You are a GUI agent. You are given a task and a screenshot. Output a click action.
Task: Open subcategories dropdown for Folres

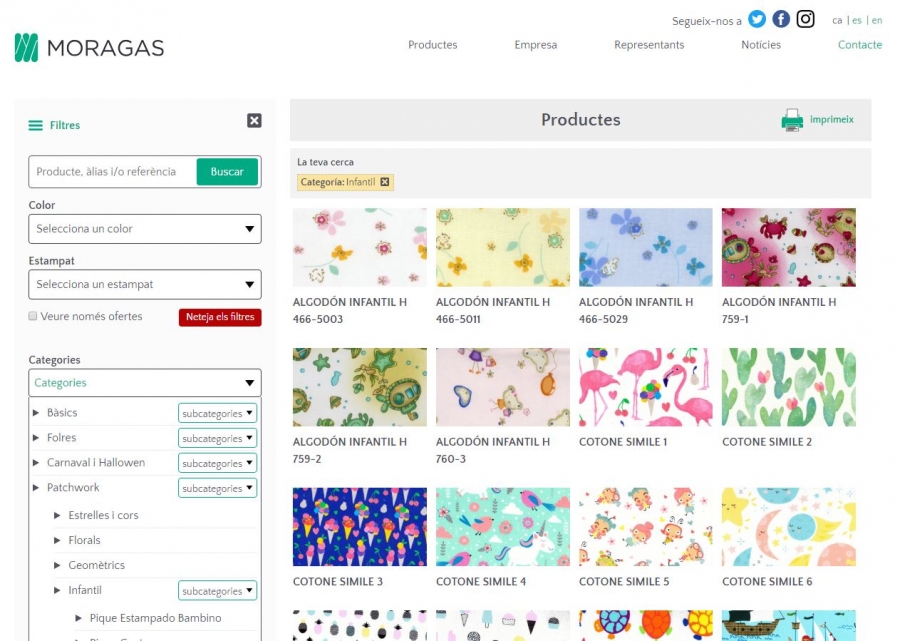pyautogui.click(x=217, y=438)
